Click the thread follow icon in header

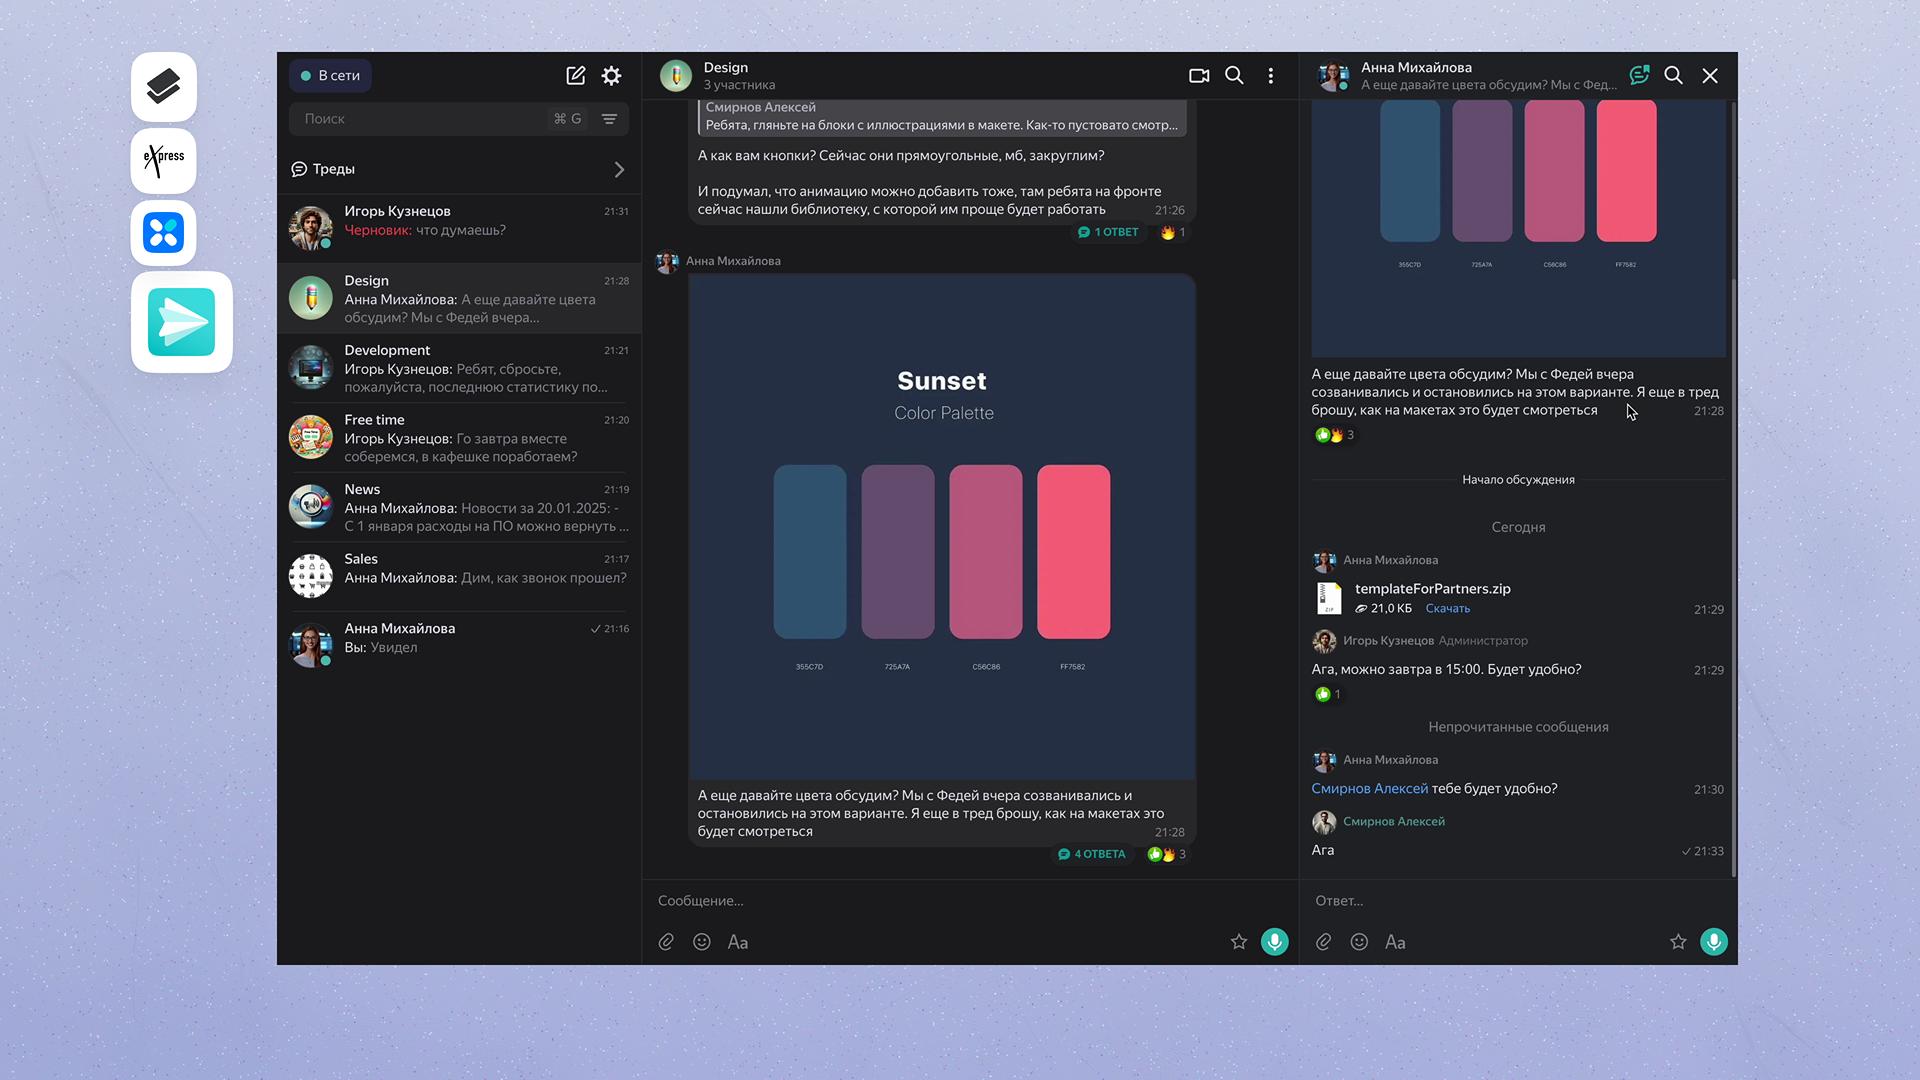[x=1638, y=76]
